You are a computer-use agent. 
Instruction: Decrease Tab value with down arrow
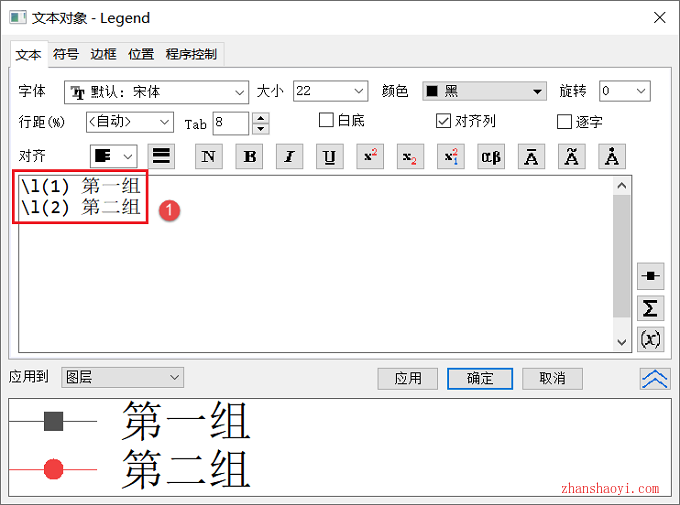pos(261,129)
